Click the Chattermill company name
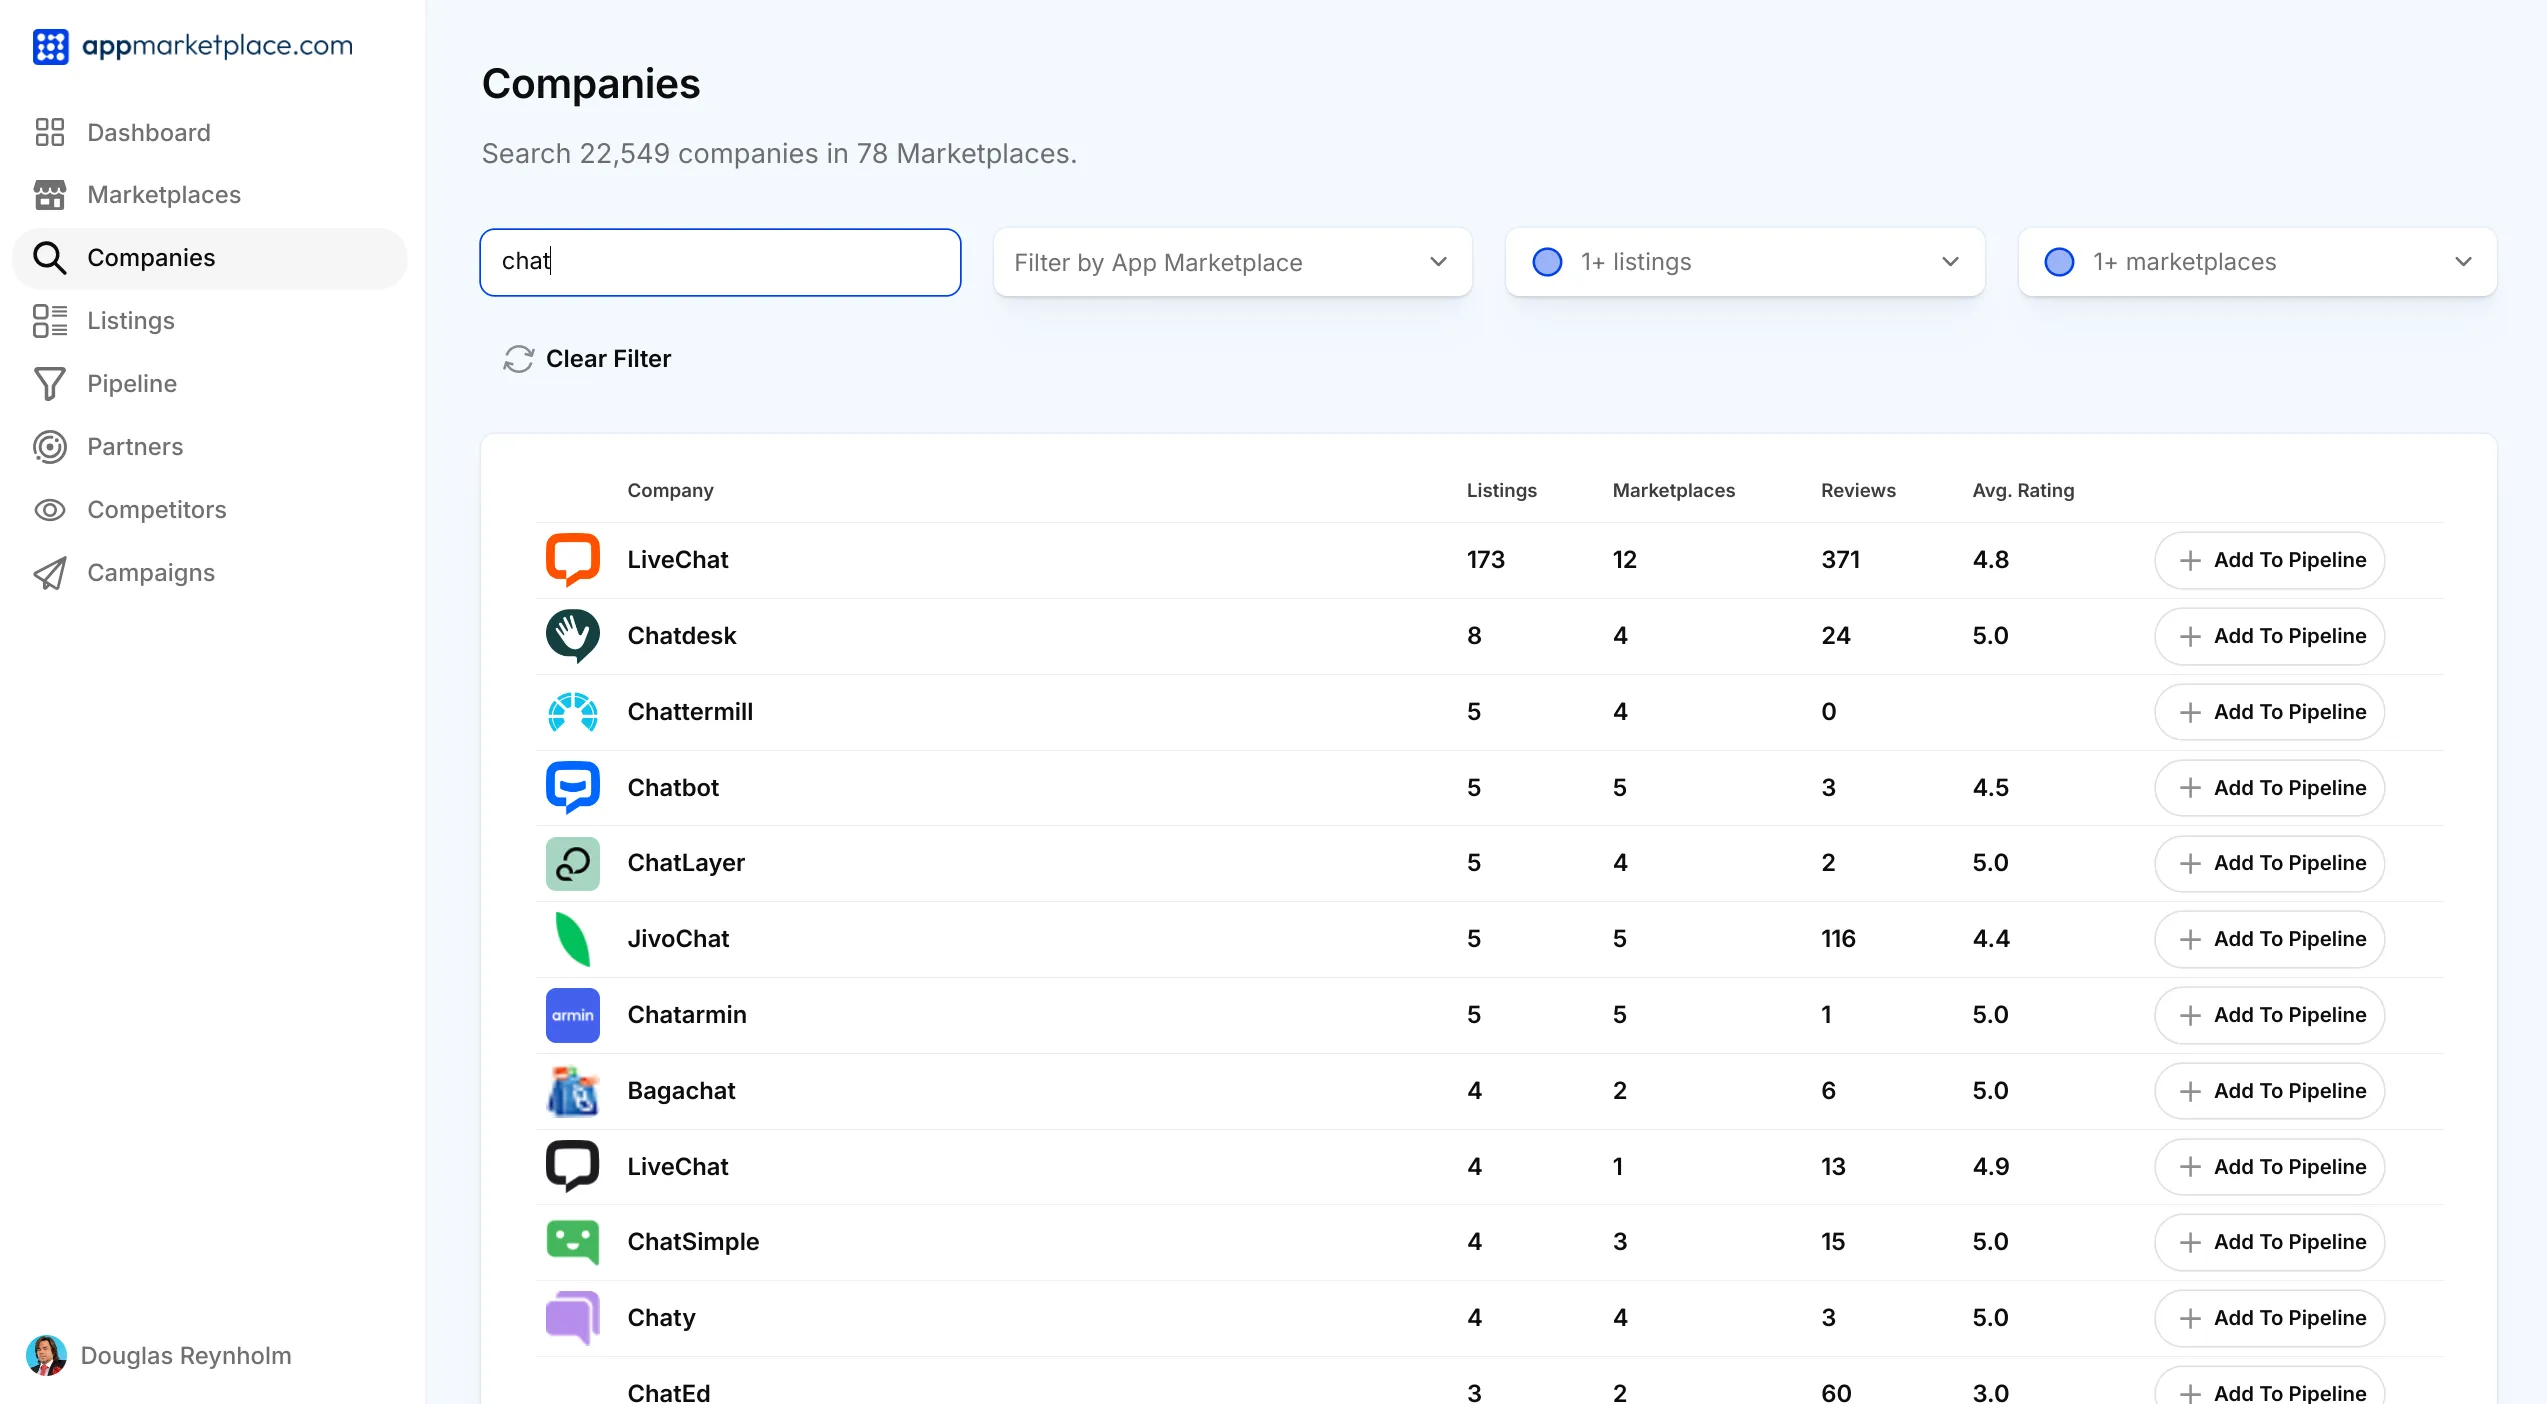This screenshot has height=1404, width=2547. tap(690, 712)
